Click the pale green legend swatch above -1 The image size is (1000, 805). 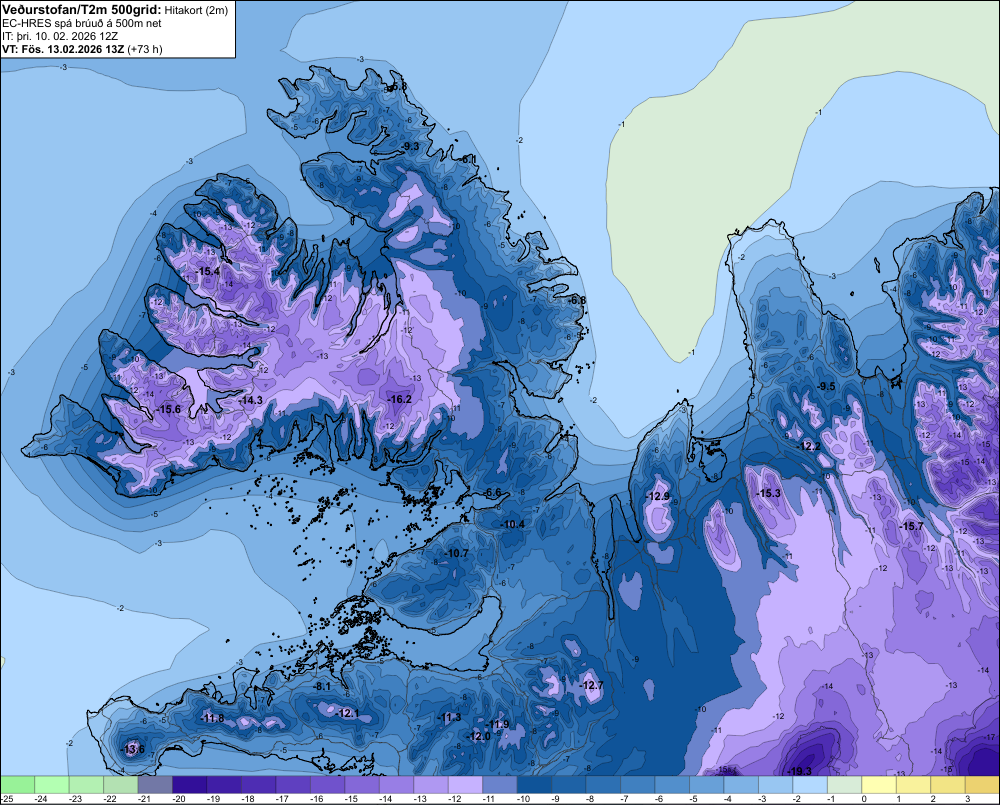(x=844, y=784)
